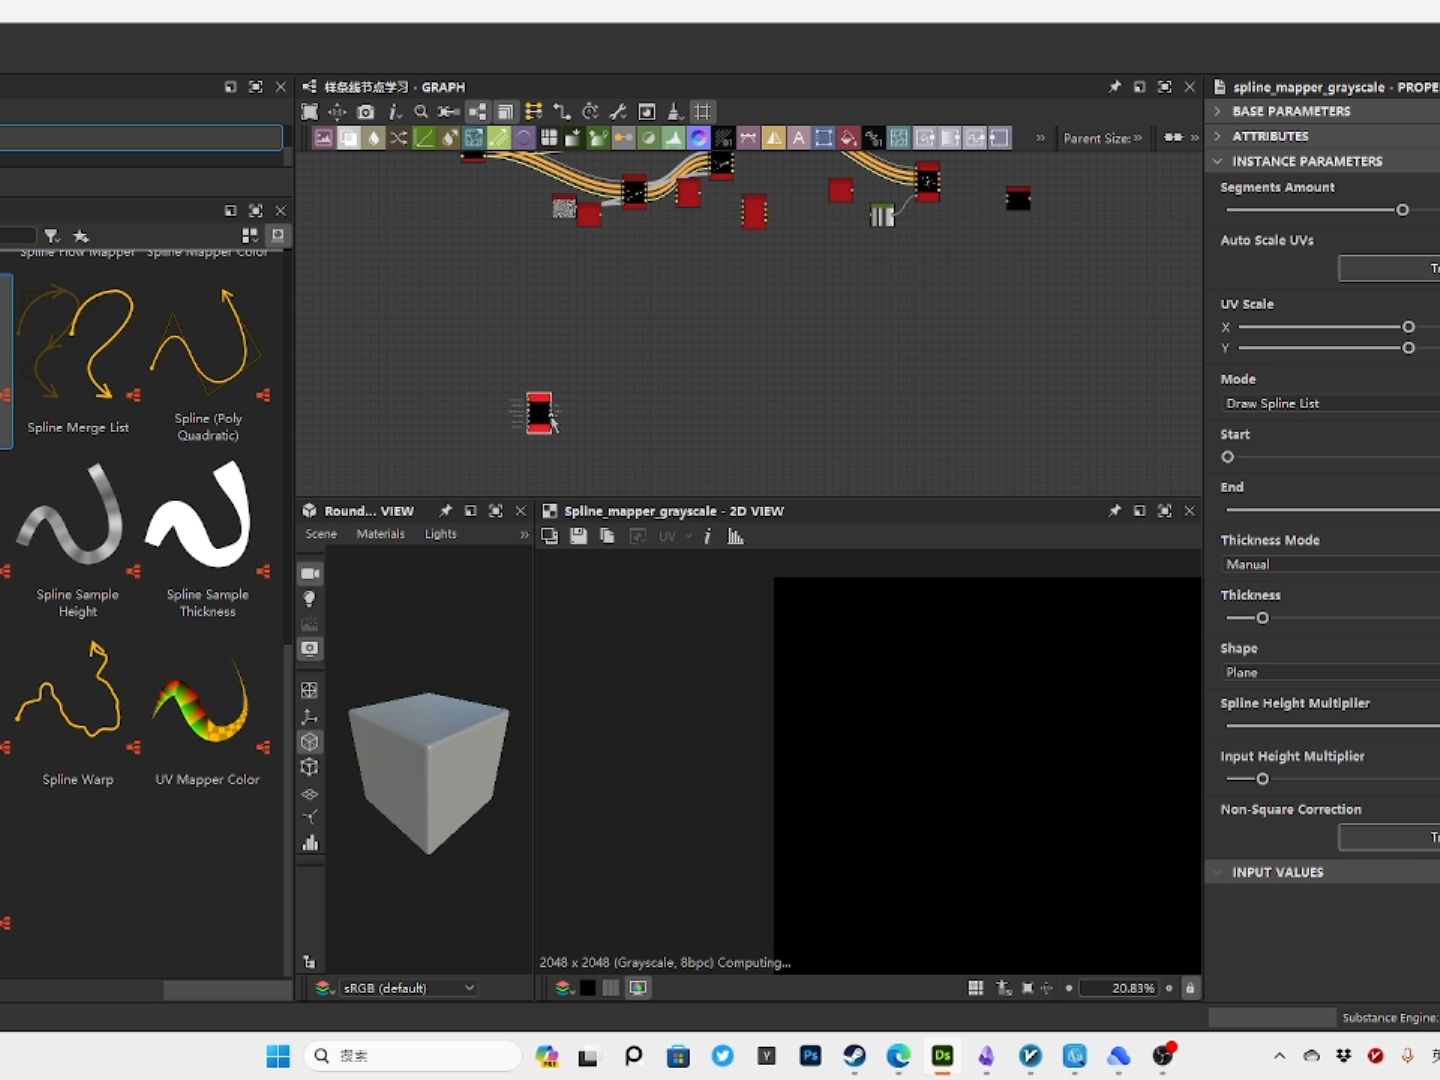Screen dimensions: 1440x1080
Task: Open the Windows Start menu
Action: pos(278,1056)
